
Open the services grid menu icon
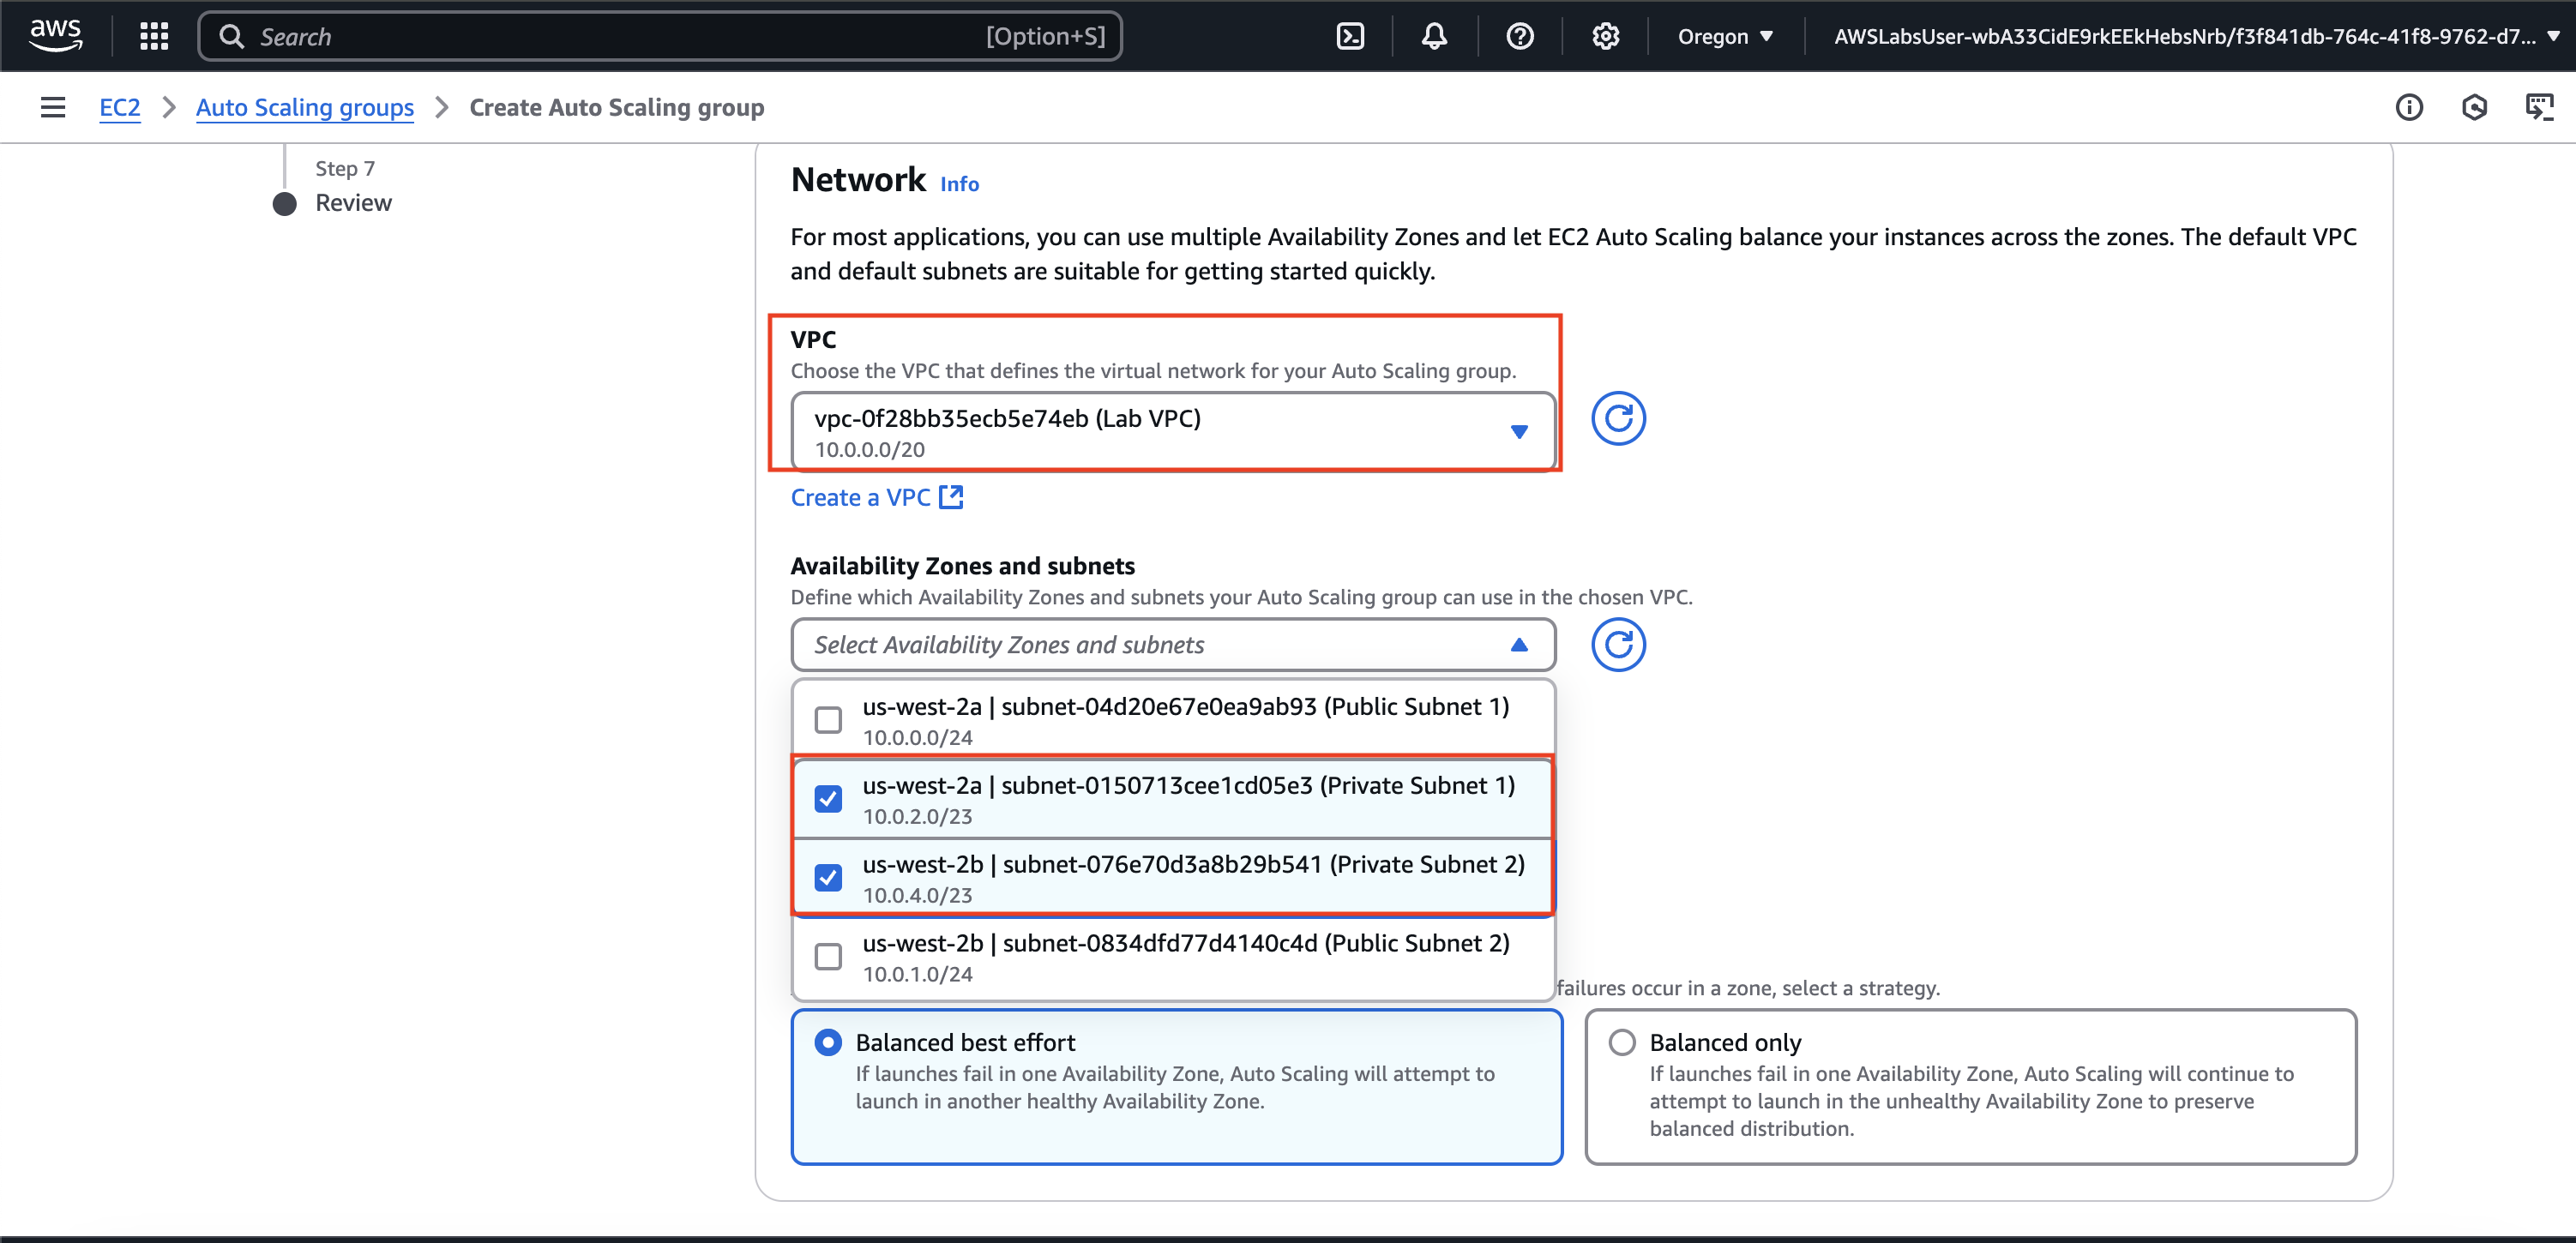154,37
